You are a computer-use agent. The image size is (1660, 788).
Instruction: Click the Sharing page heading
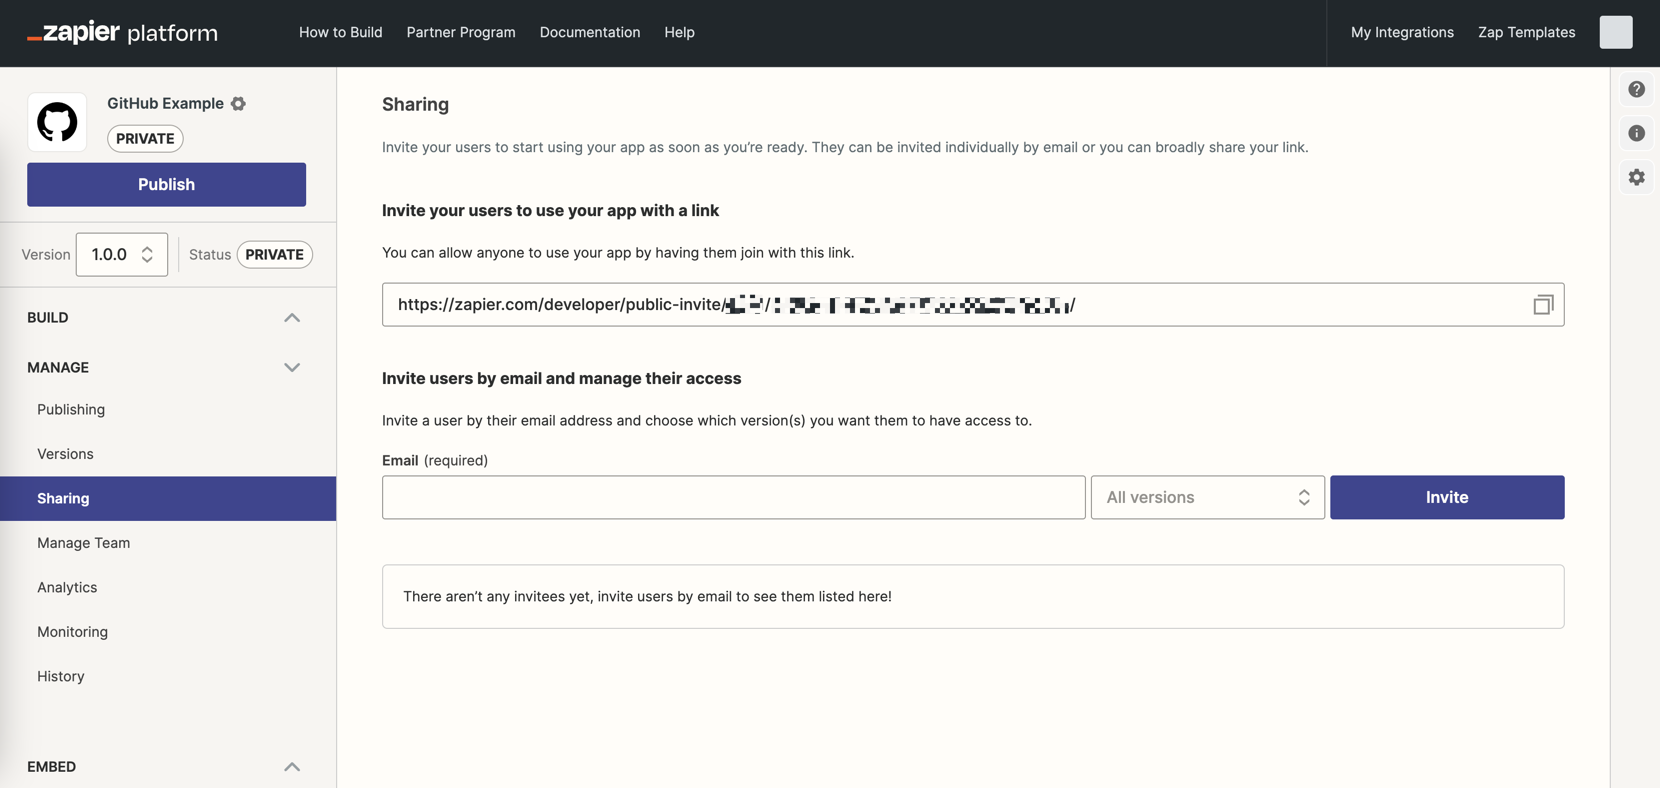point(415,105)
